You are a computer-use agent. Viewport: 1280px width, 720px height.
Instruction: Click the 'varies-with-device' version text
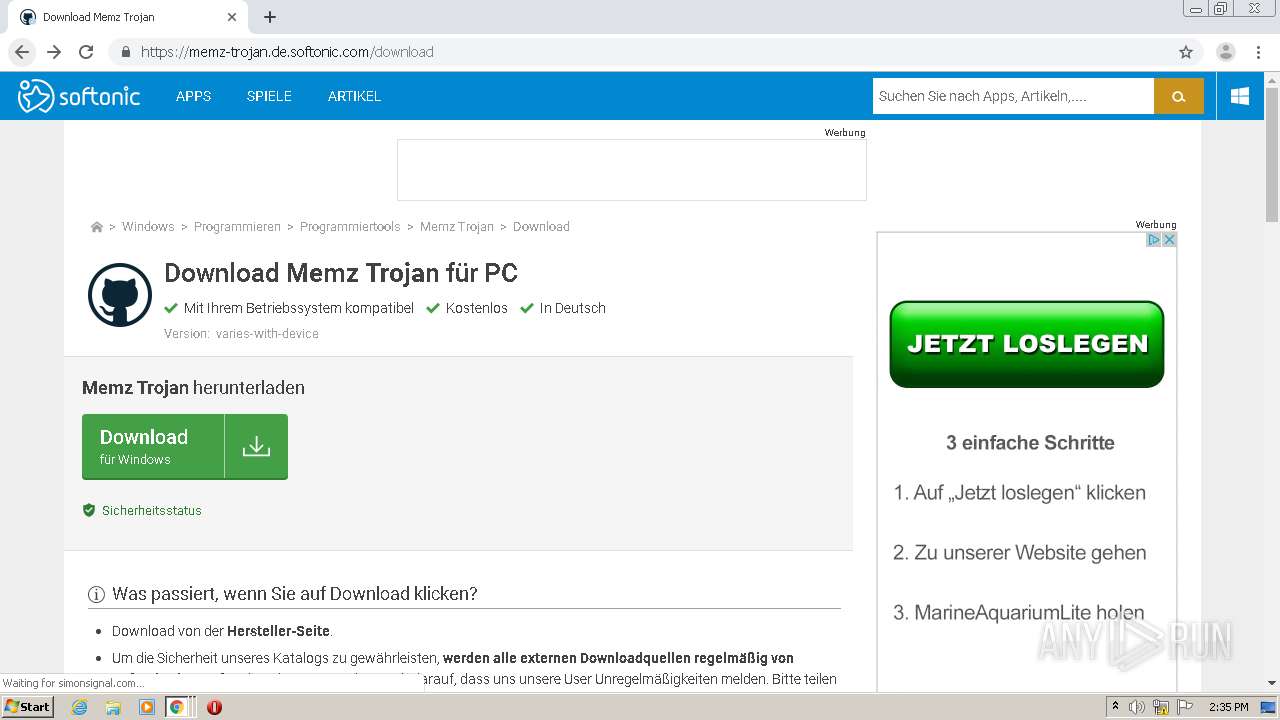pos(267,334)
